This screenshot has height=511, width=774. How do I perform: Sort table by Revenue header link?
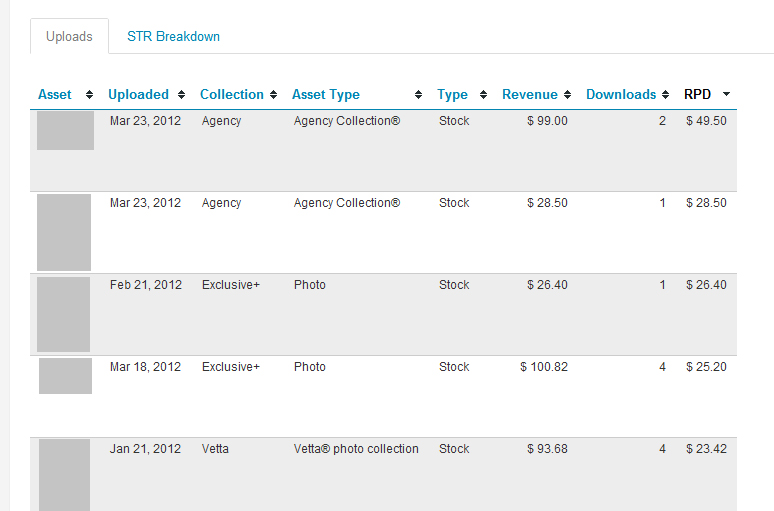click(530, 94)
